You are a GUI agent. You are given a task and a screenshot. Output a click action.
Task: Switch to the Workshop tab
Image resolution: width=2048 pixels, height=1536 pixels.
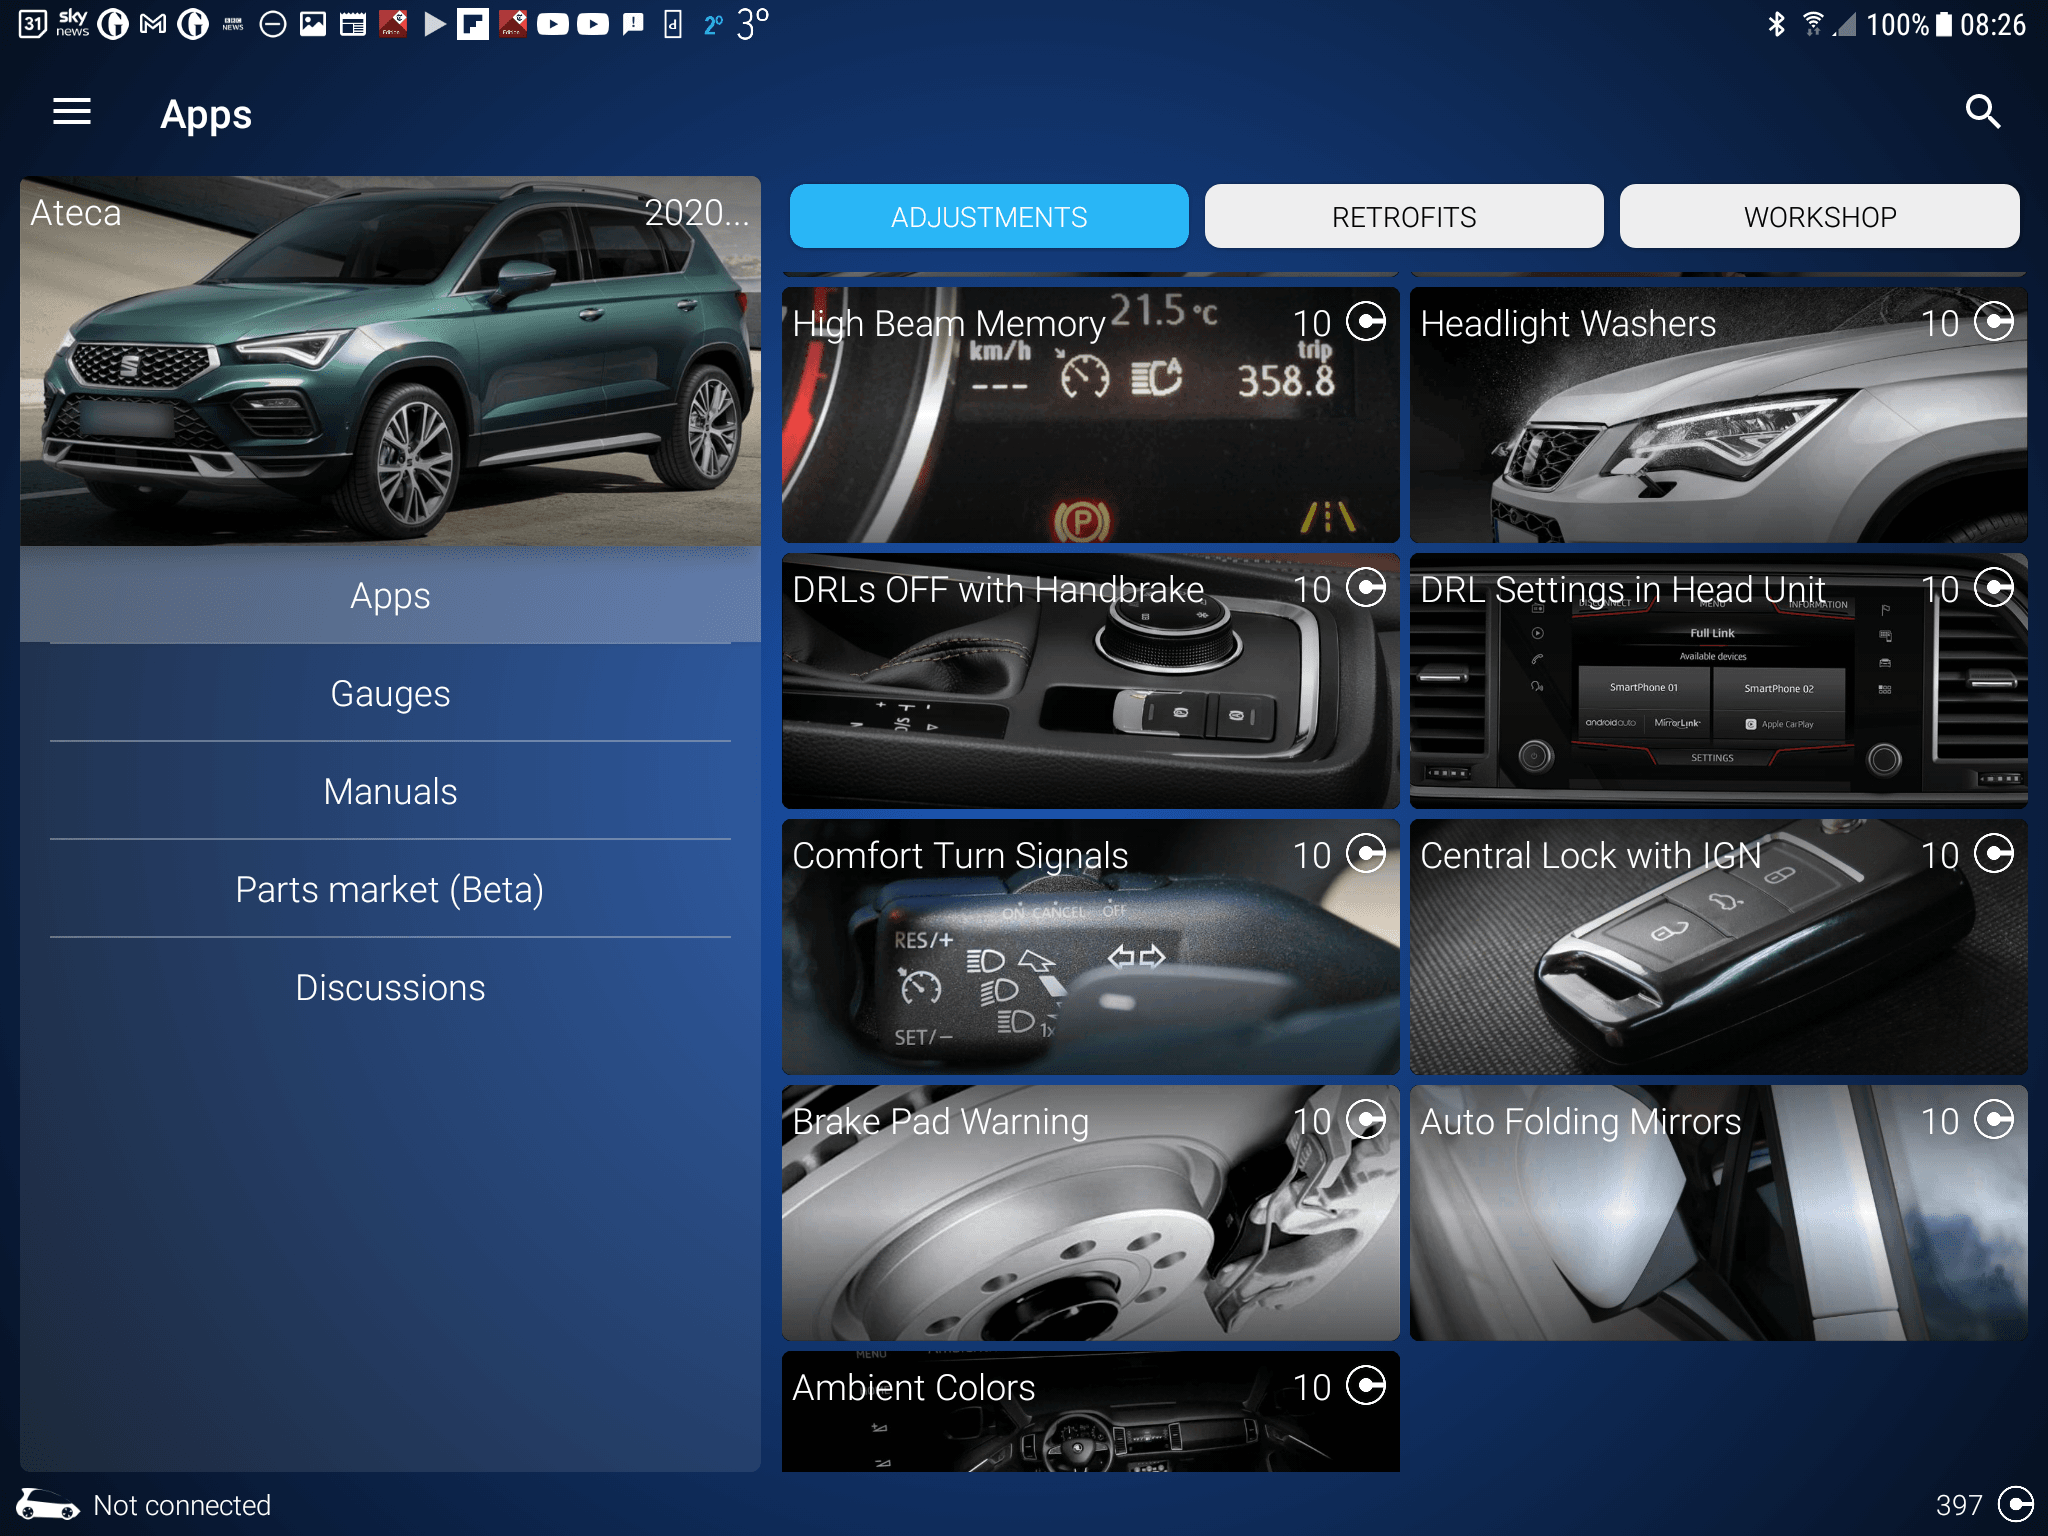point(1819,216)
